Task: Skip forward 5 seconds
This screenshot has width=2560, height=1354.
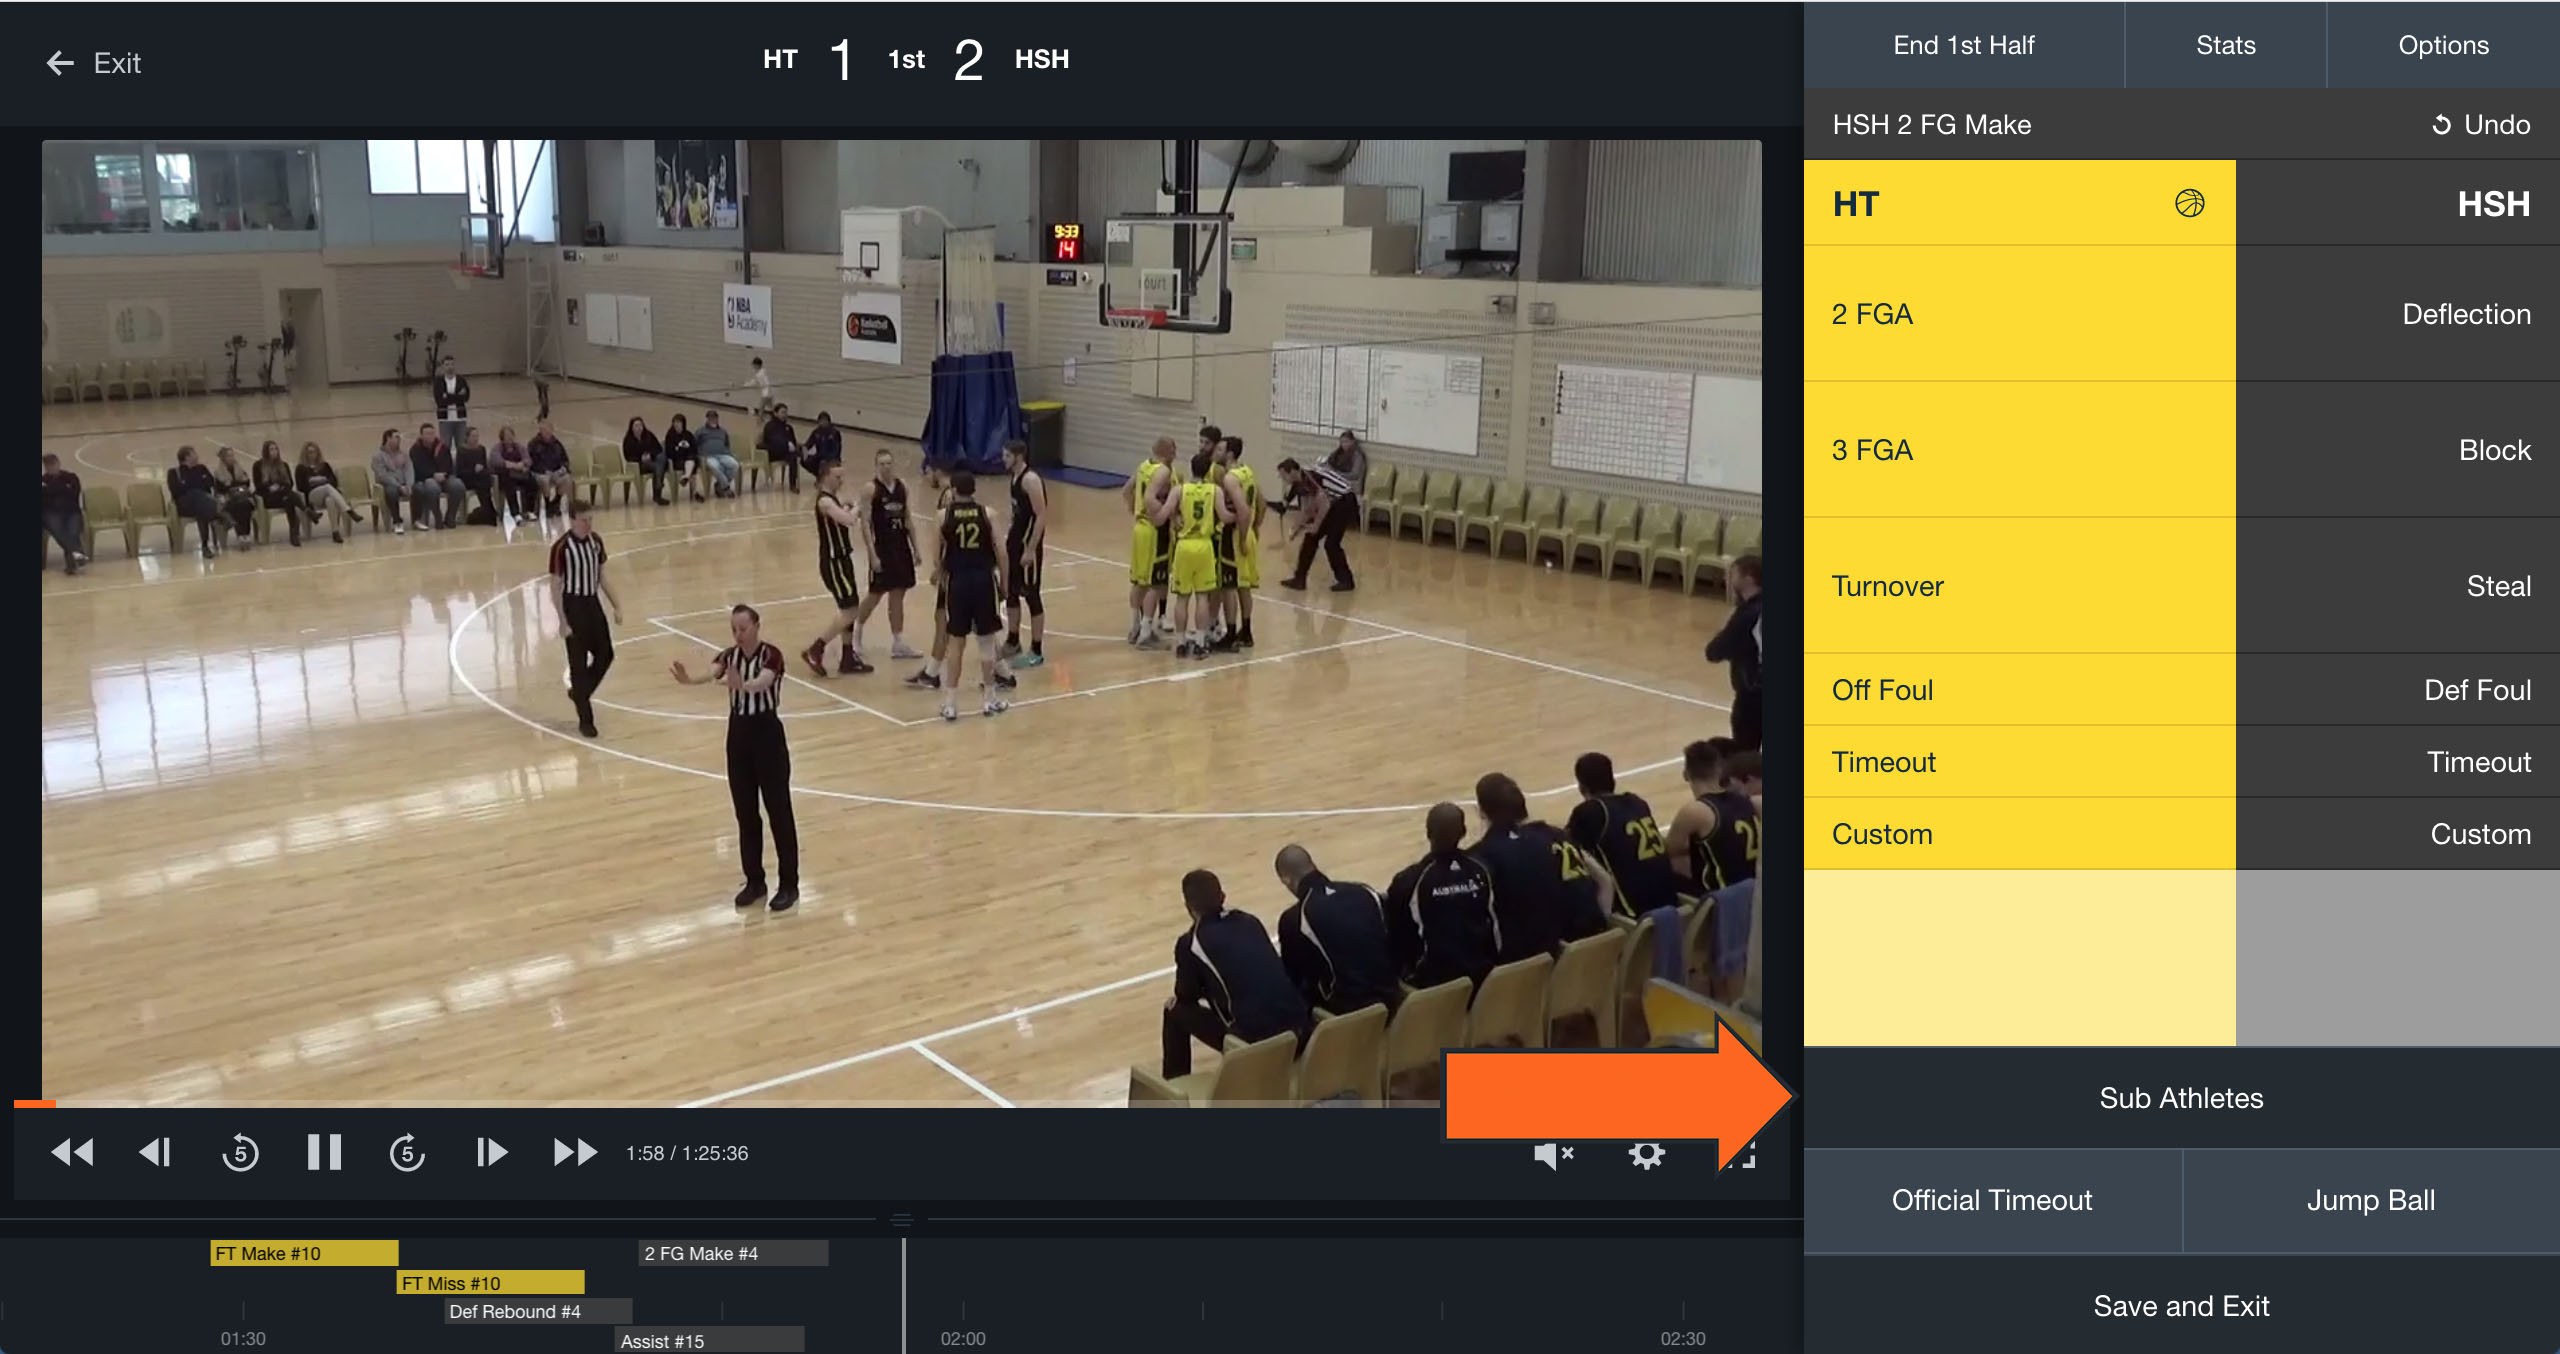Action: click(x=407, y=1153)
